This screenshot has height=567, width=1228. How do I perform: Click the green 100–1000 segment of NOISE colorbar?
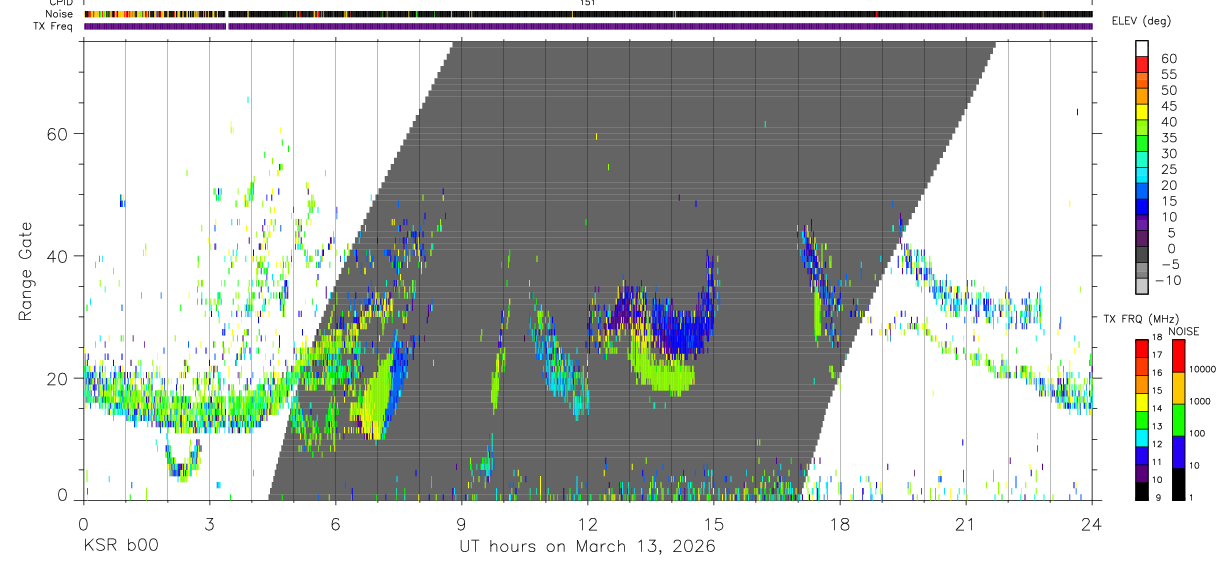1179,420
